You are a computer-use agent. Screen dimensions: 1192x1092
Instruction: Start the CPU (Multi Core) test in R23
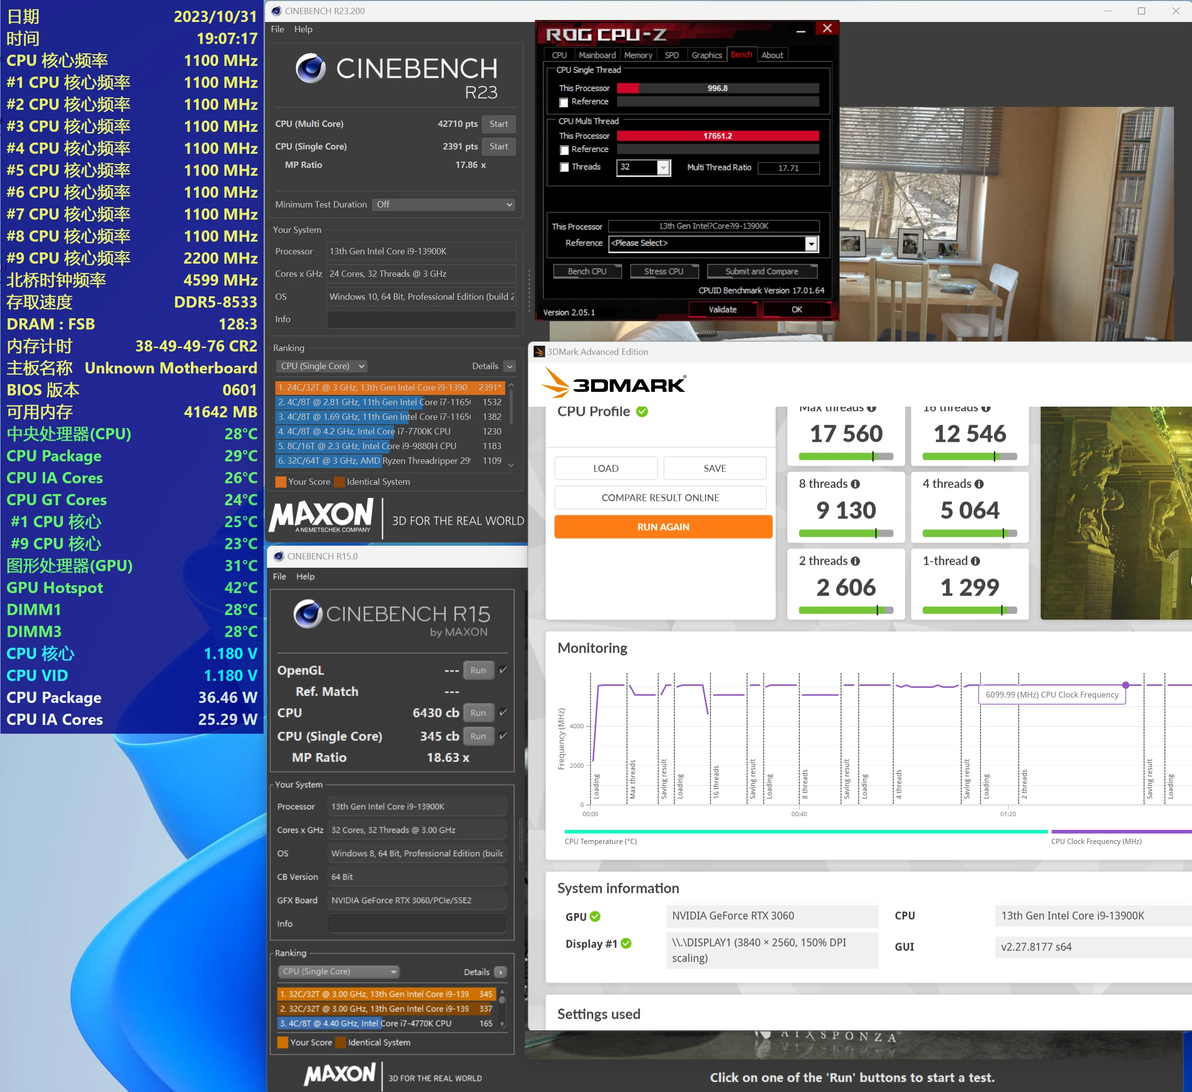tap(499, 124)
